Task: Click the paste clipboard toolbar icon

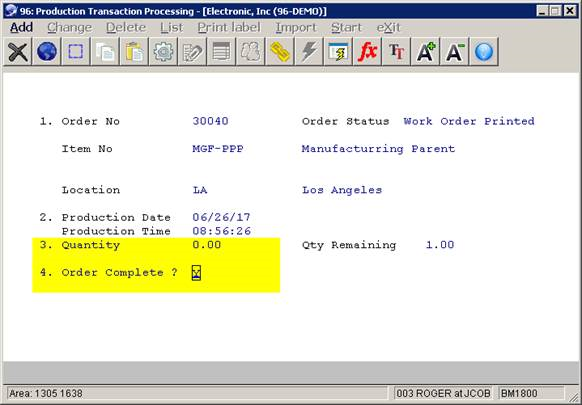Action: click(x=134, y=52)
